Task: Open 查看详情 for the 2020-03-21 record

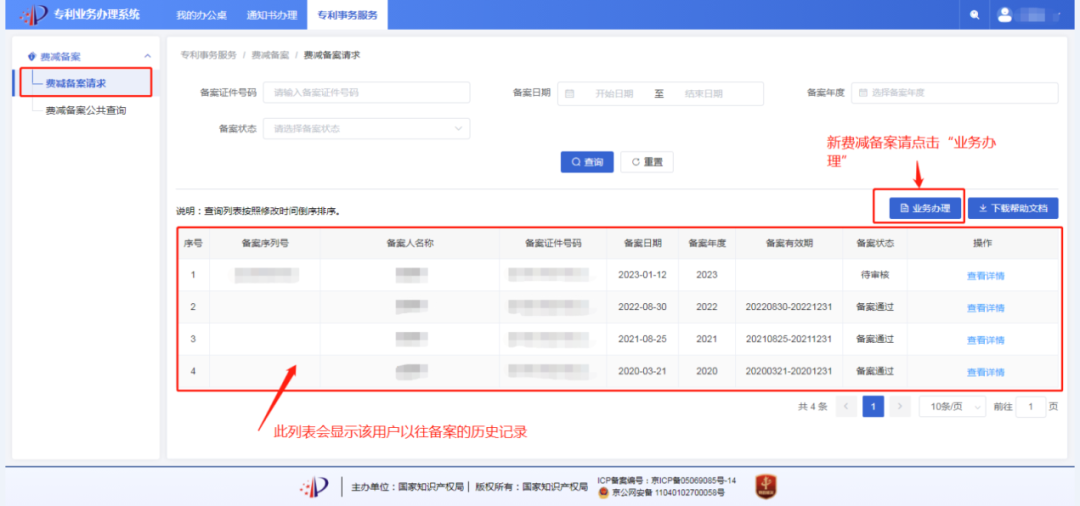Action: 986,372
